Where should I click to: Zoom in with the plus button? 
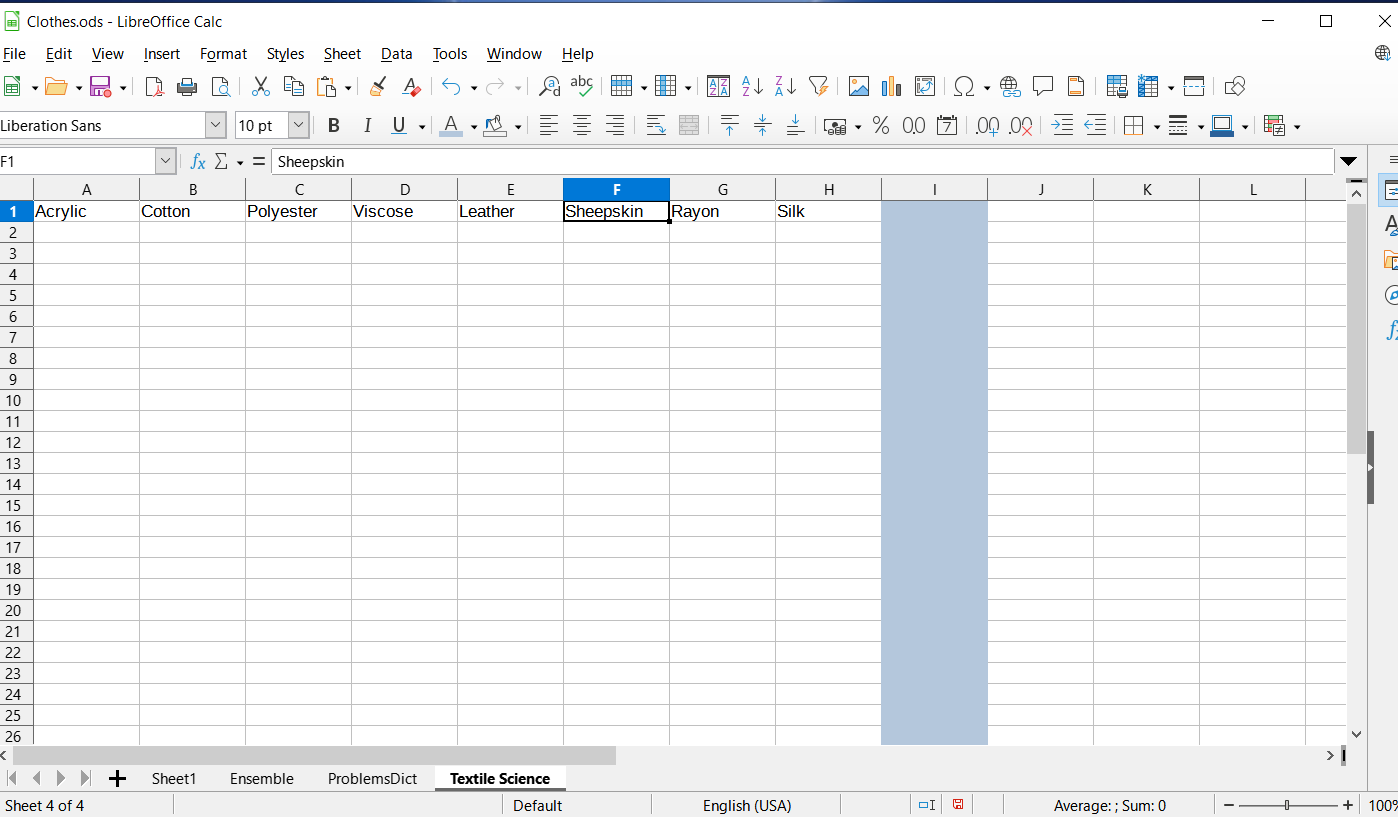coord(1347,805)
